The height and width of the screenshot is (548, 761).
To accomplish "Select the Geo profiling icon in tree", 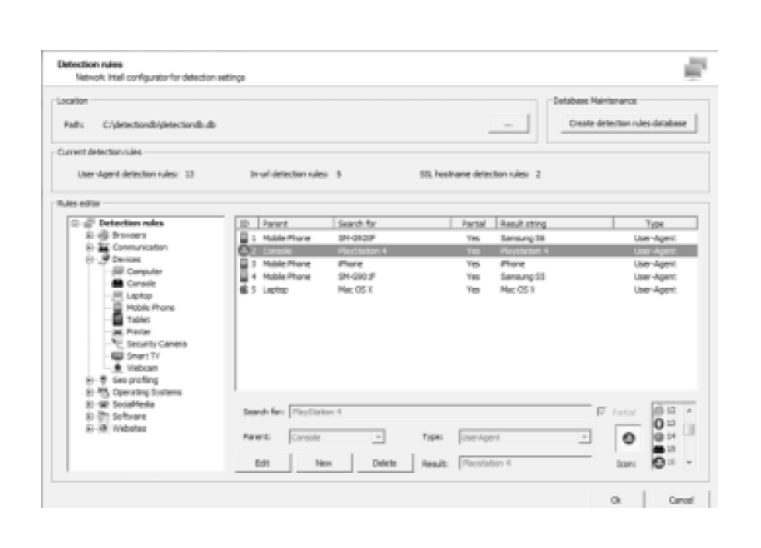I will [x=103, y=380].
